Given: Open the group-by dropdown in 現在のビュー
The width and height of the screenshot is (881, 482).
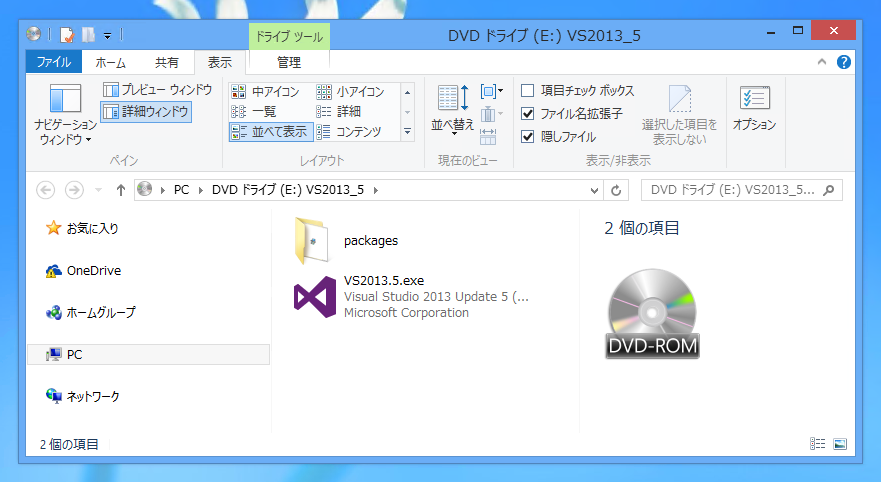Looking at the screenshot, I should pyautogui.click(x=491, y=91).
